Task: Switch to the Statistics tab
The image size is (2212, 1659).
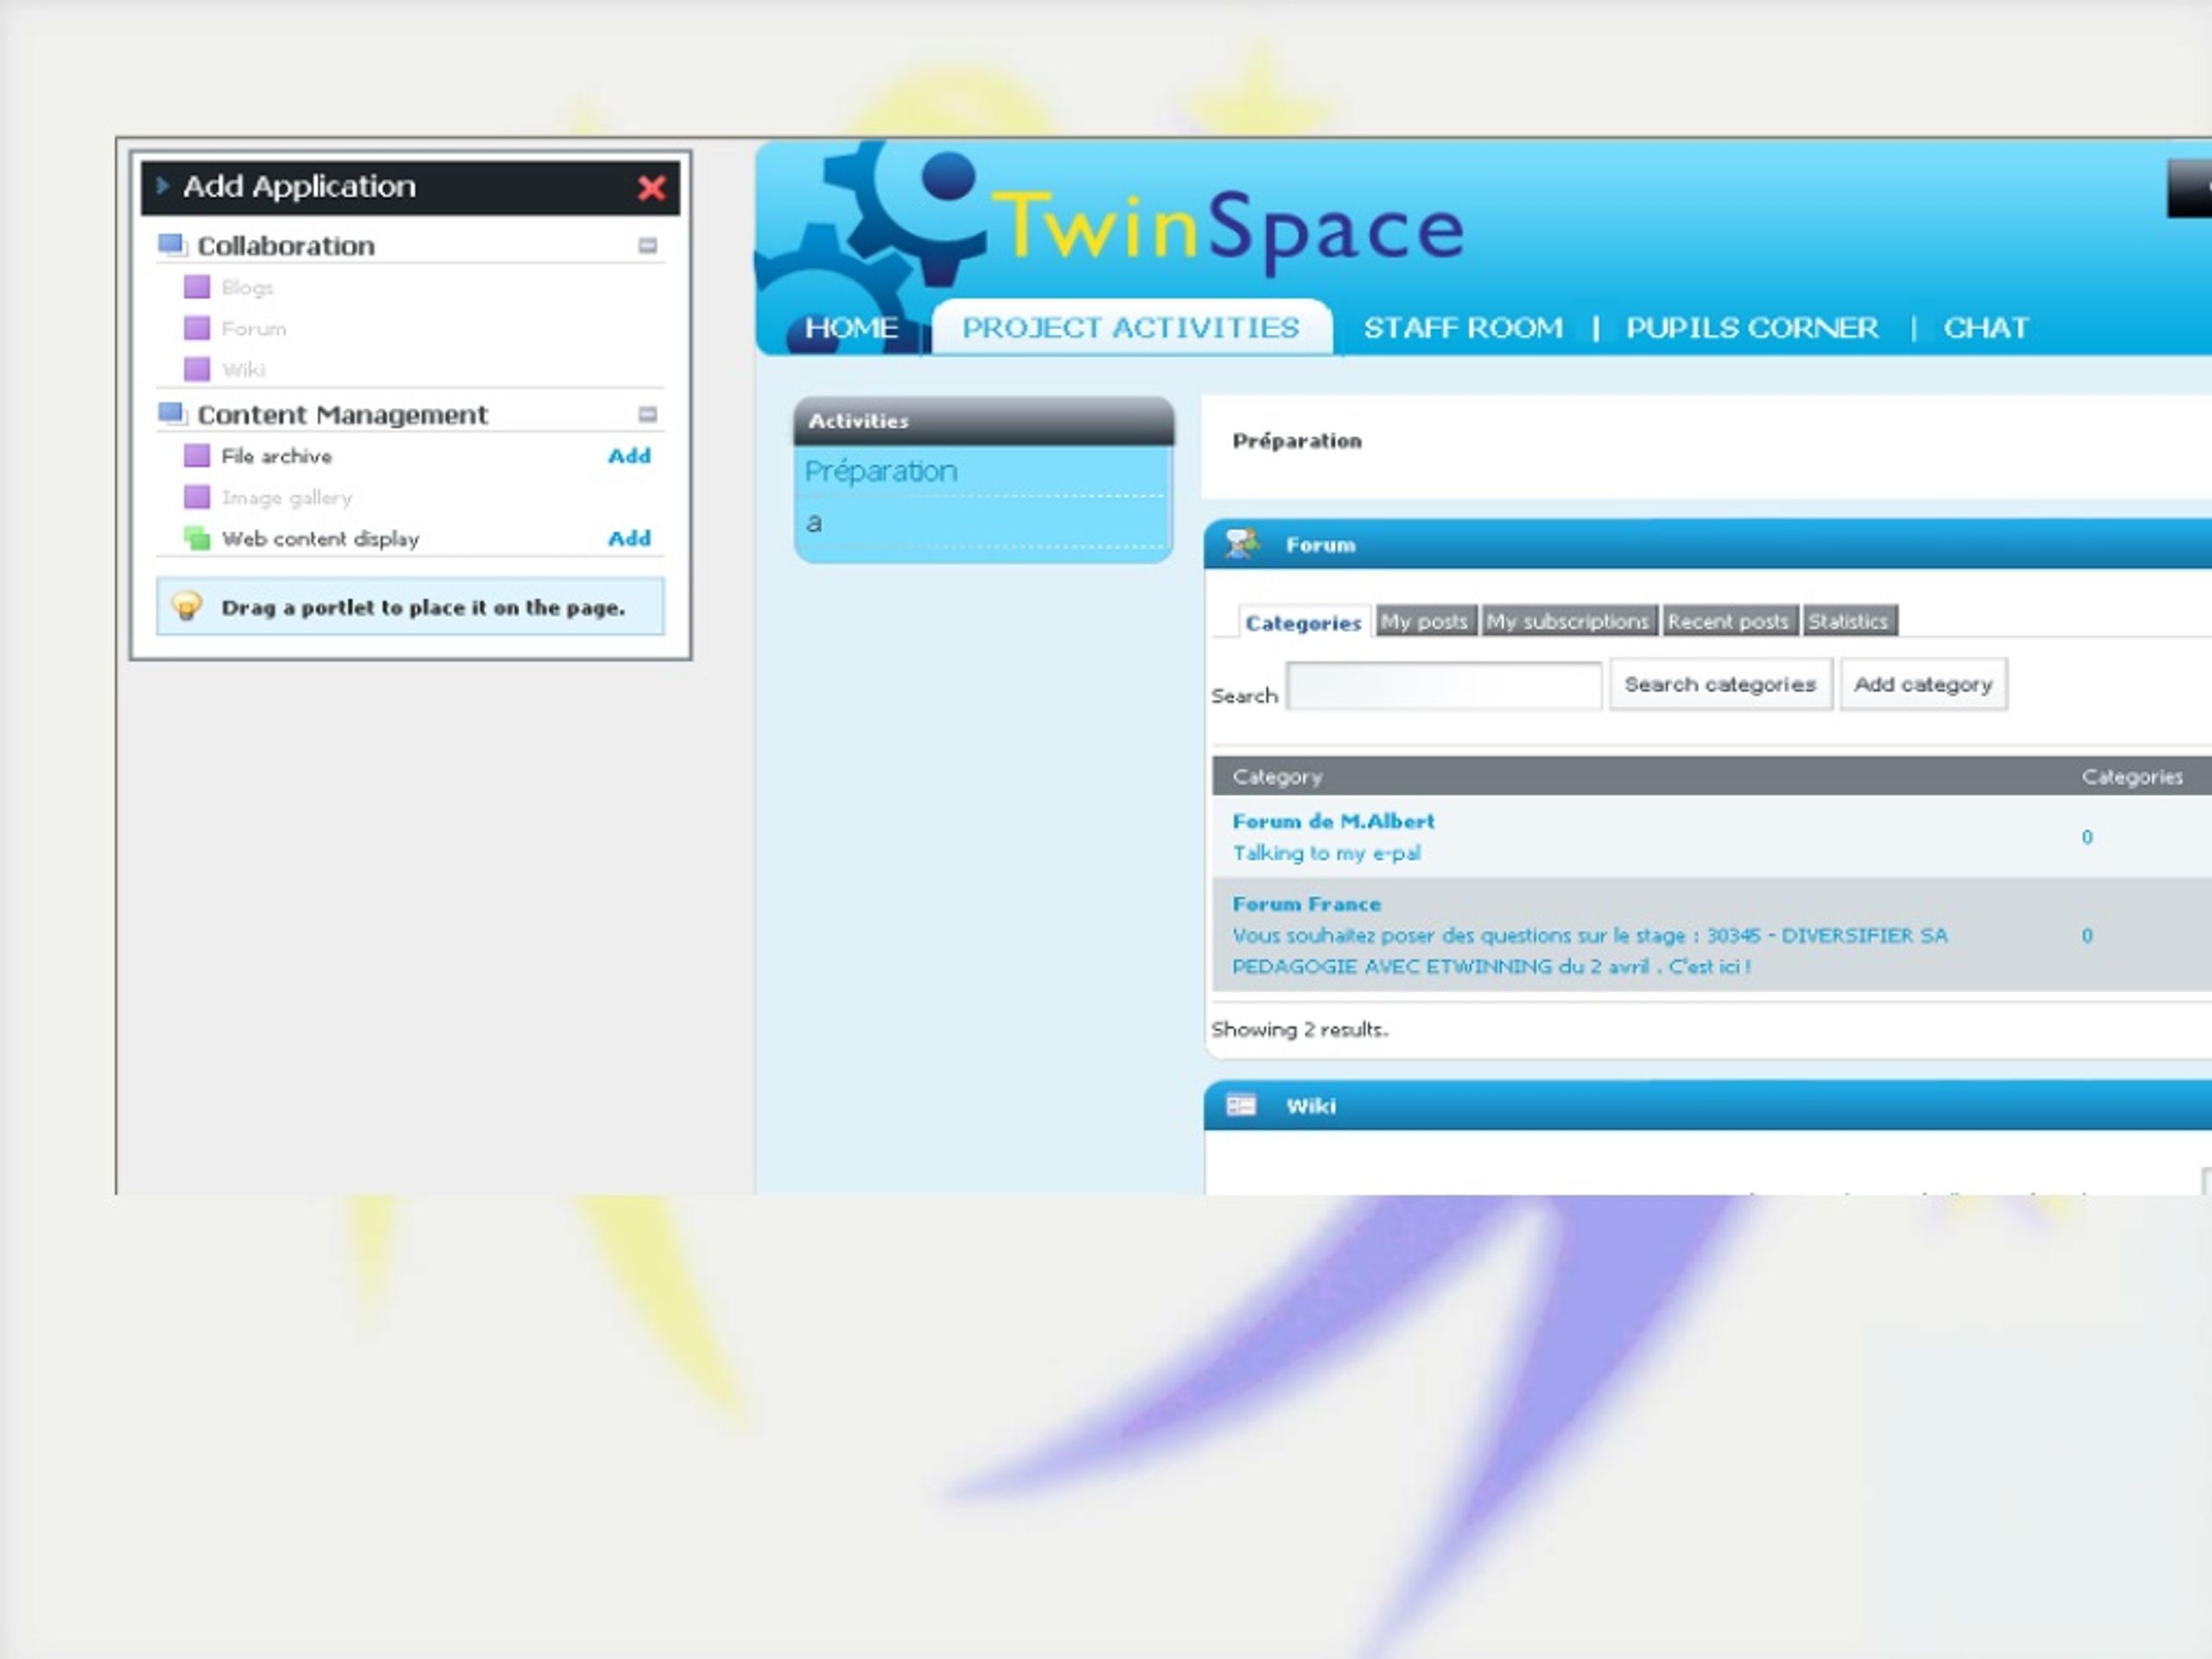Action: click(1849, 621)
